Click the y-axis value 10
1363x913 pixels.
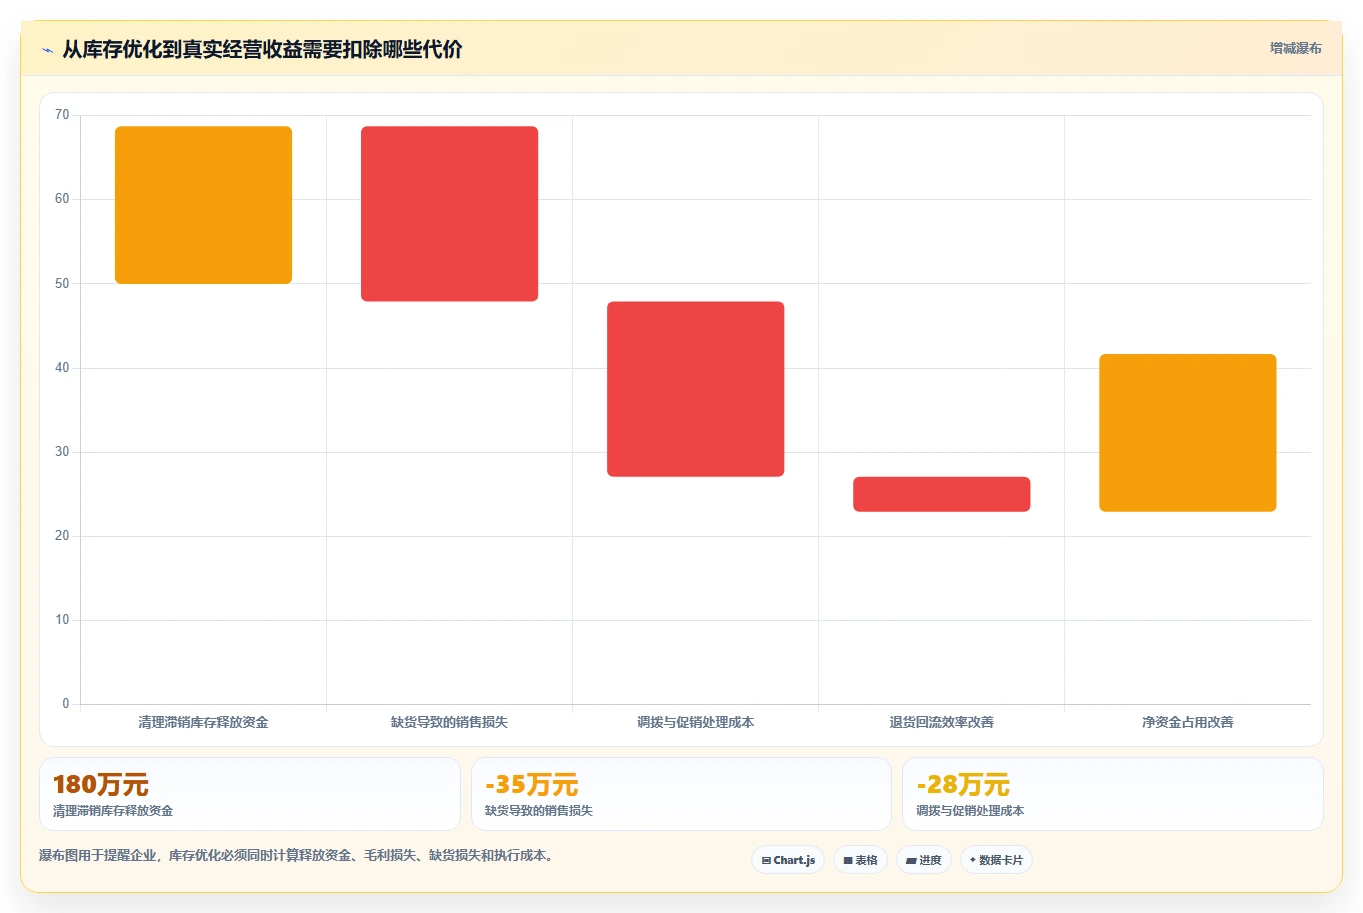62,620
